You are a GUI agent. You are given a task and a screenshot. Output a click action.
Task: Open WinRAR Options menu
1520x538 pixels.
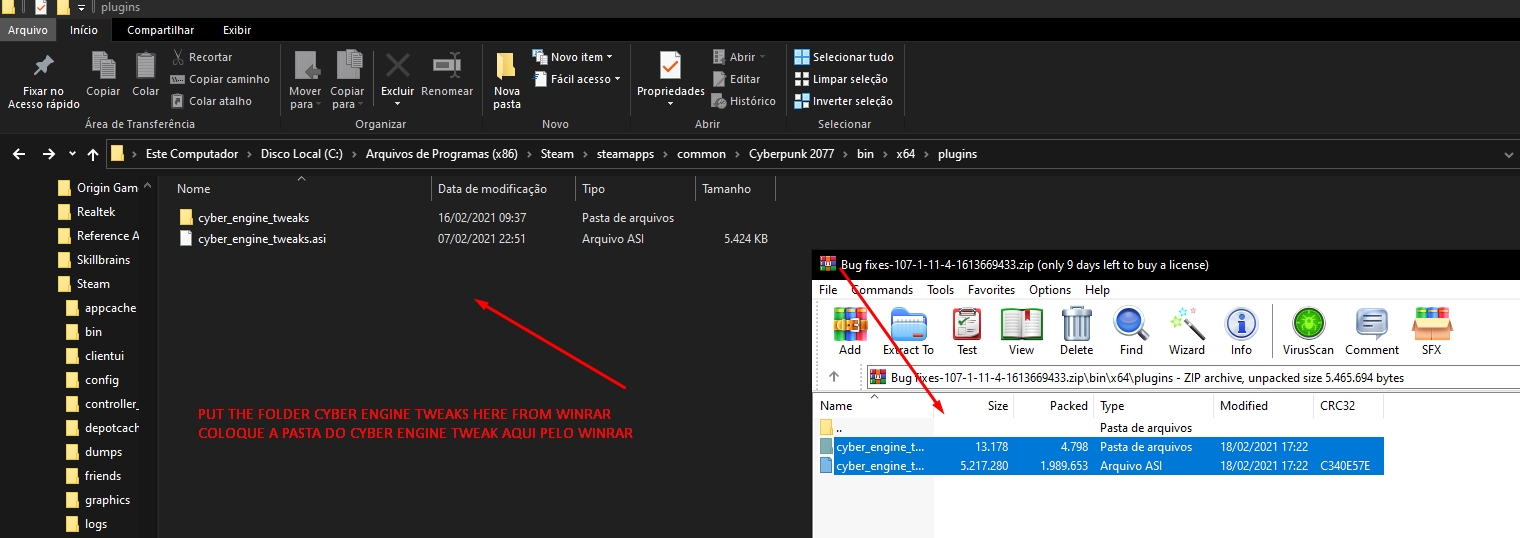(1050, 290)
